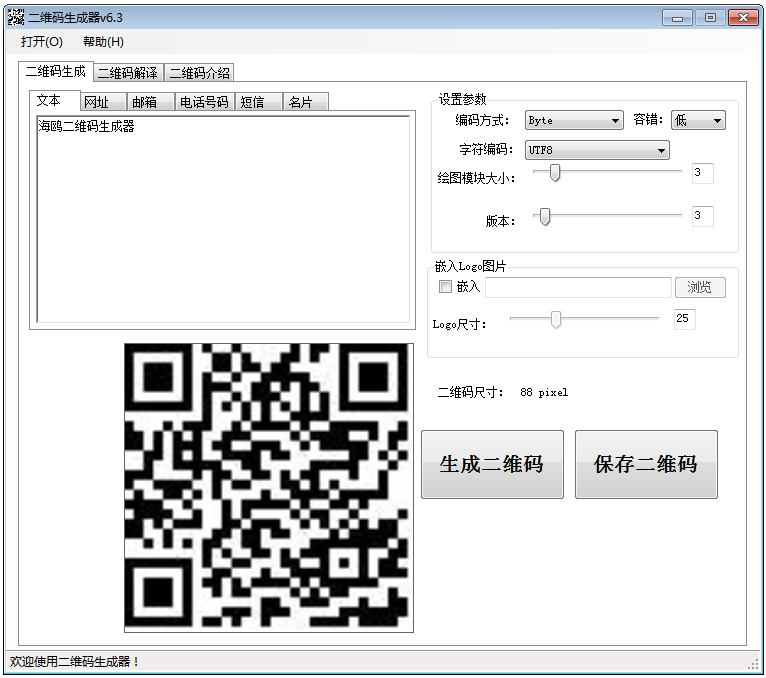Select the 名片 content tab
Viewport: 766px width, 678px height.
(x=305, y=102)
